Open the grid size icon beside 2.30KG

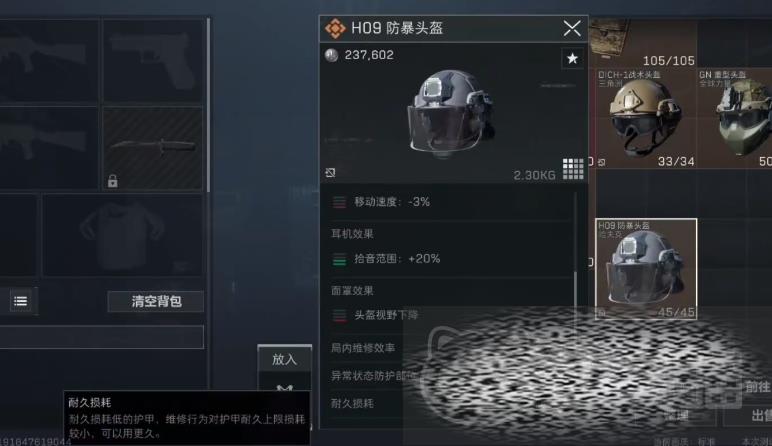coord(573,169)
